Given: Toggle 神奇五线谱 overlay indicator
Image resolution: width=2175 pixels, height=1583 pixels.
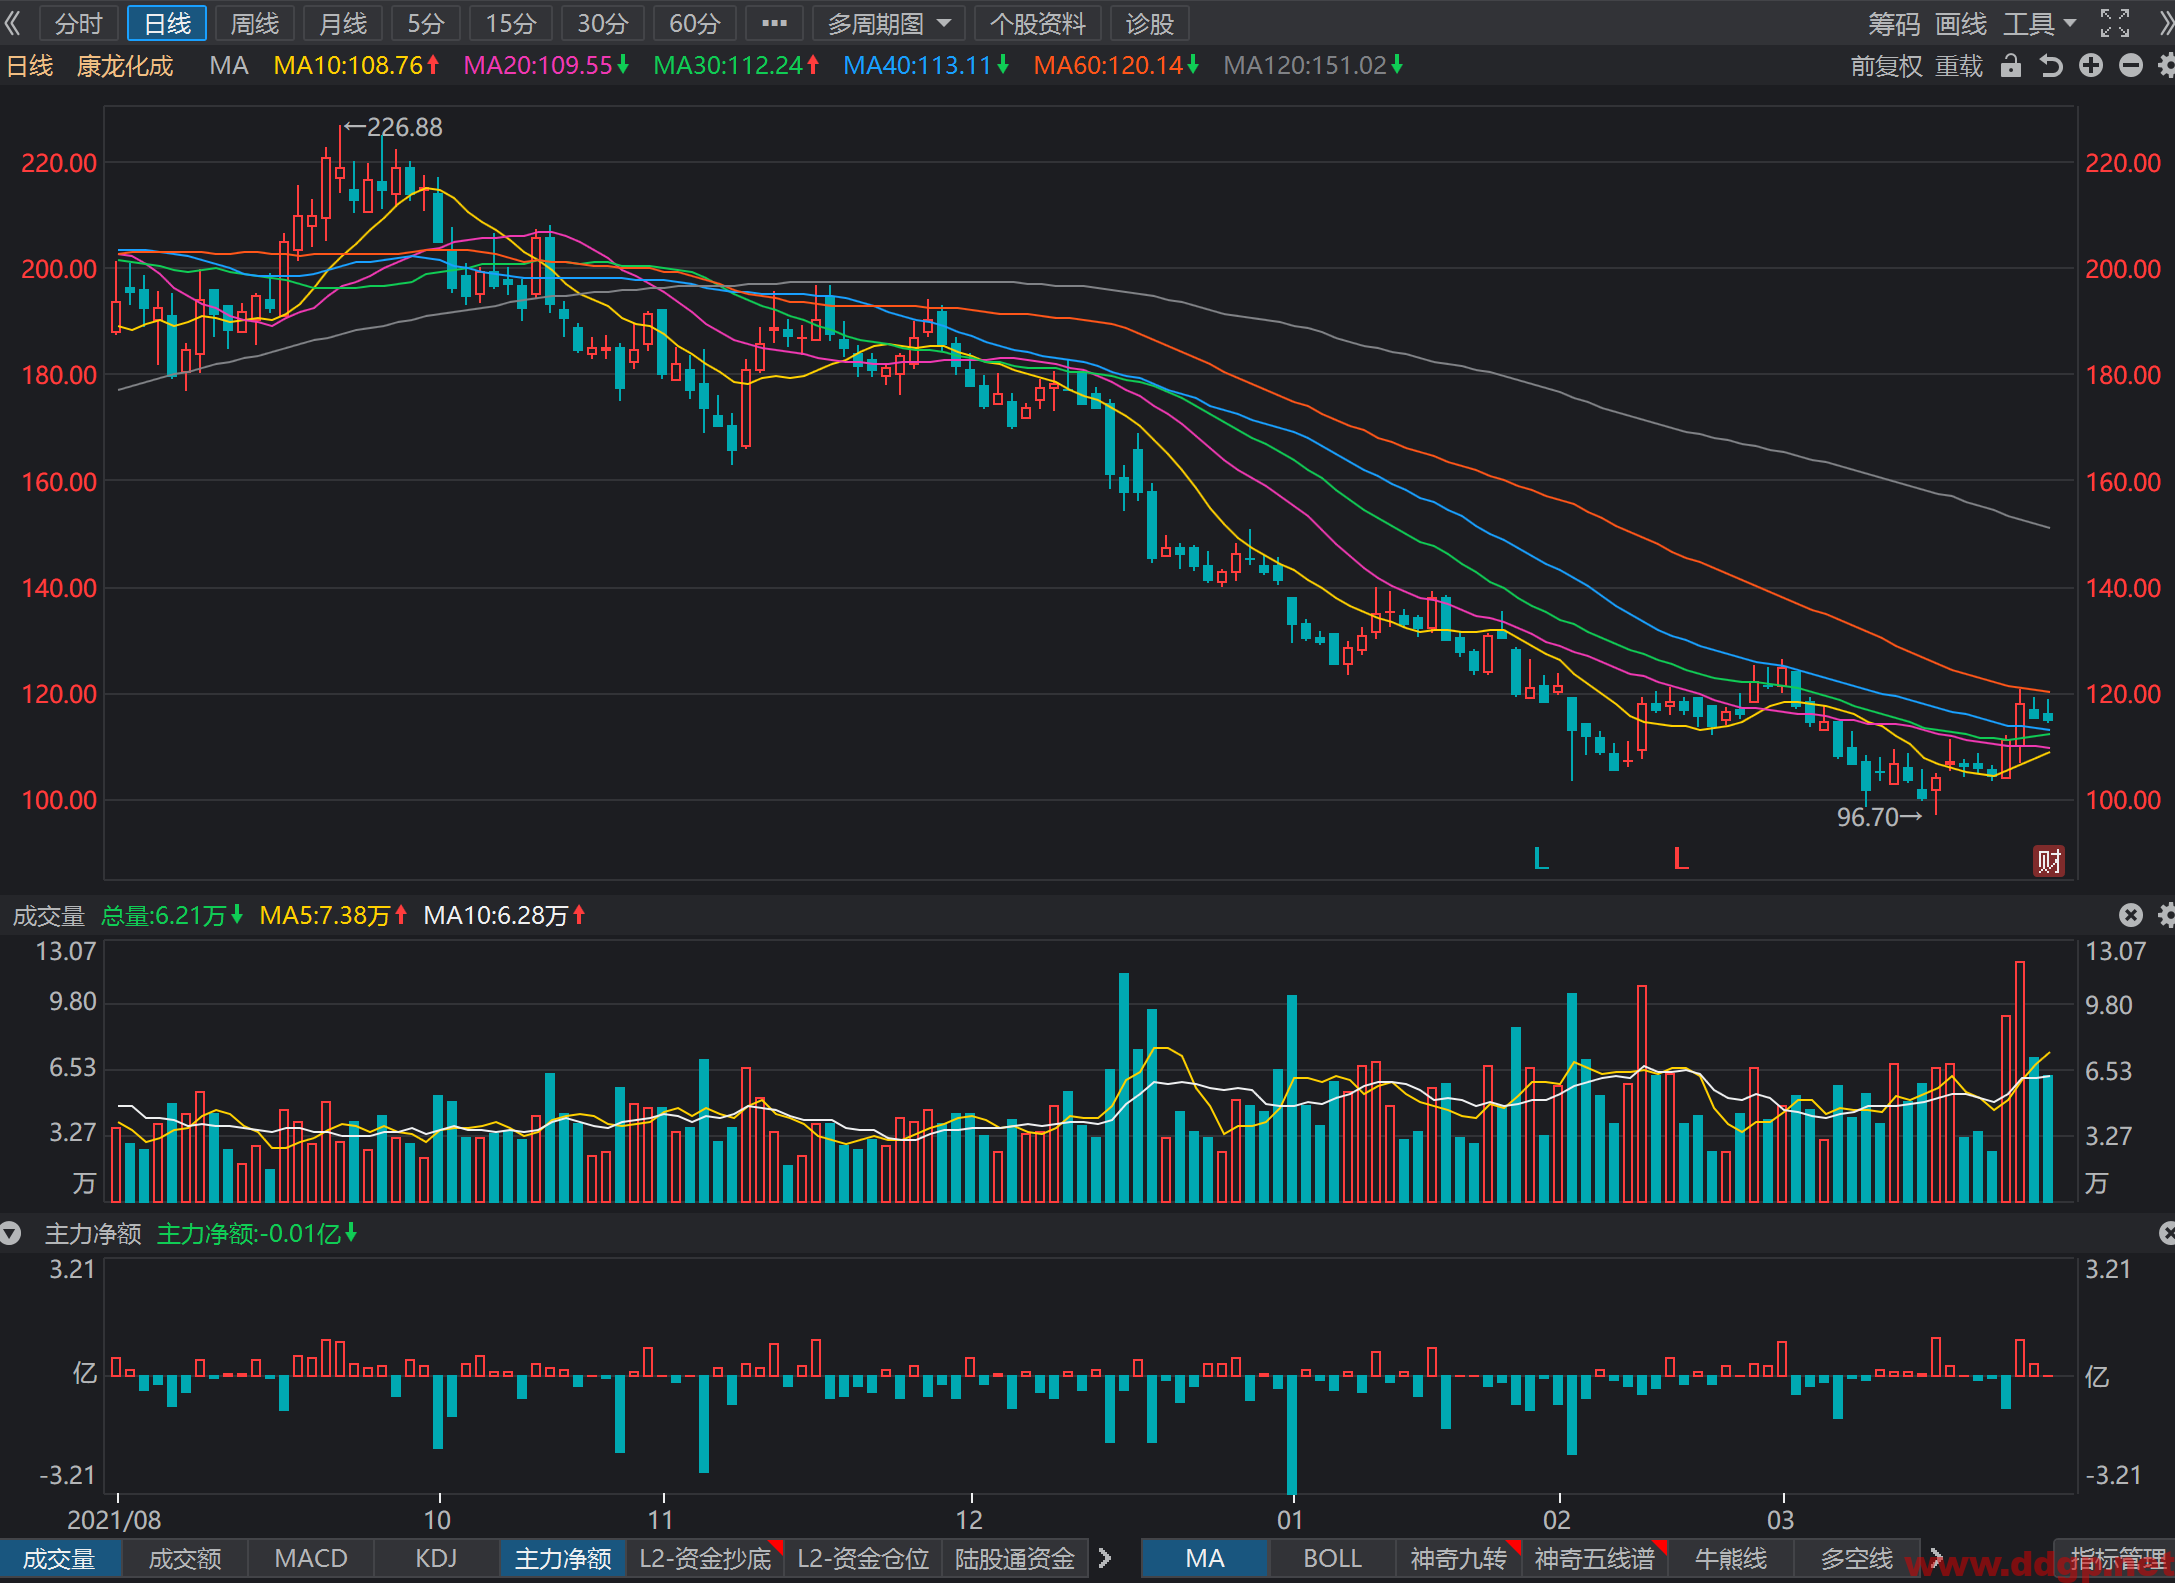Looking at the screenshot, I should (1595, 1558).
